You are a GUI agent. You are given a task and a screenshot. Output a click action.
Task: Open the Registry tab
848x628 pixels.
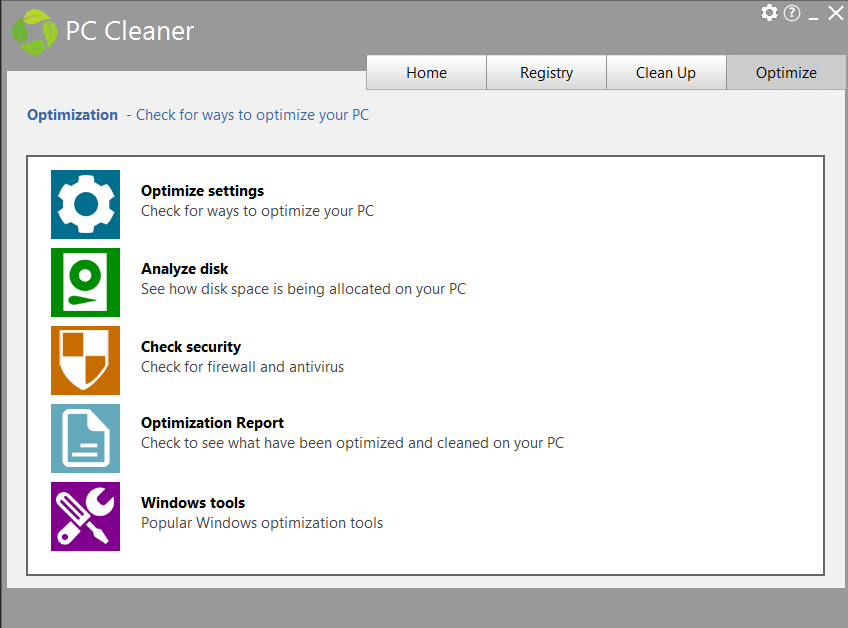point(546,72)
